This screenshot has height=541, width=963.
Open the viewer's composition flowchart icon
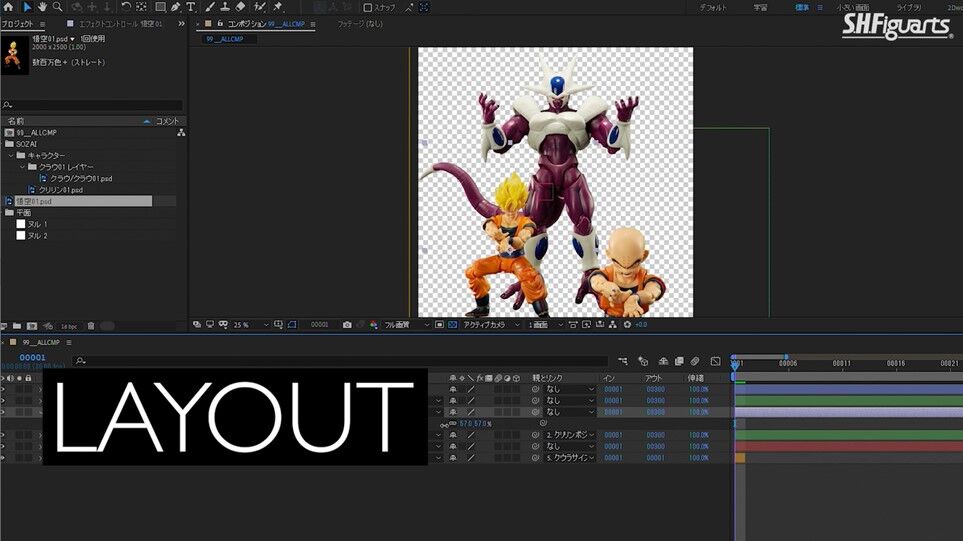click(612, 324)
